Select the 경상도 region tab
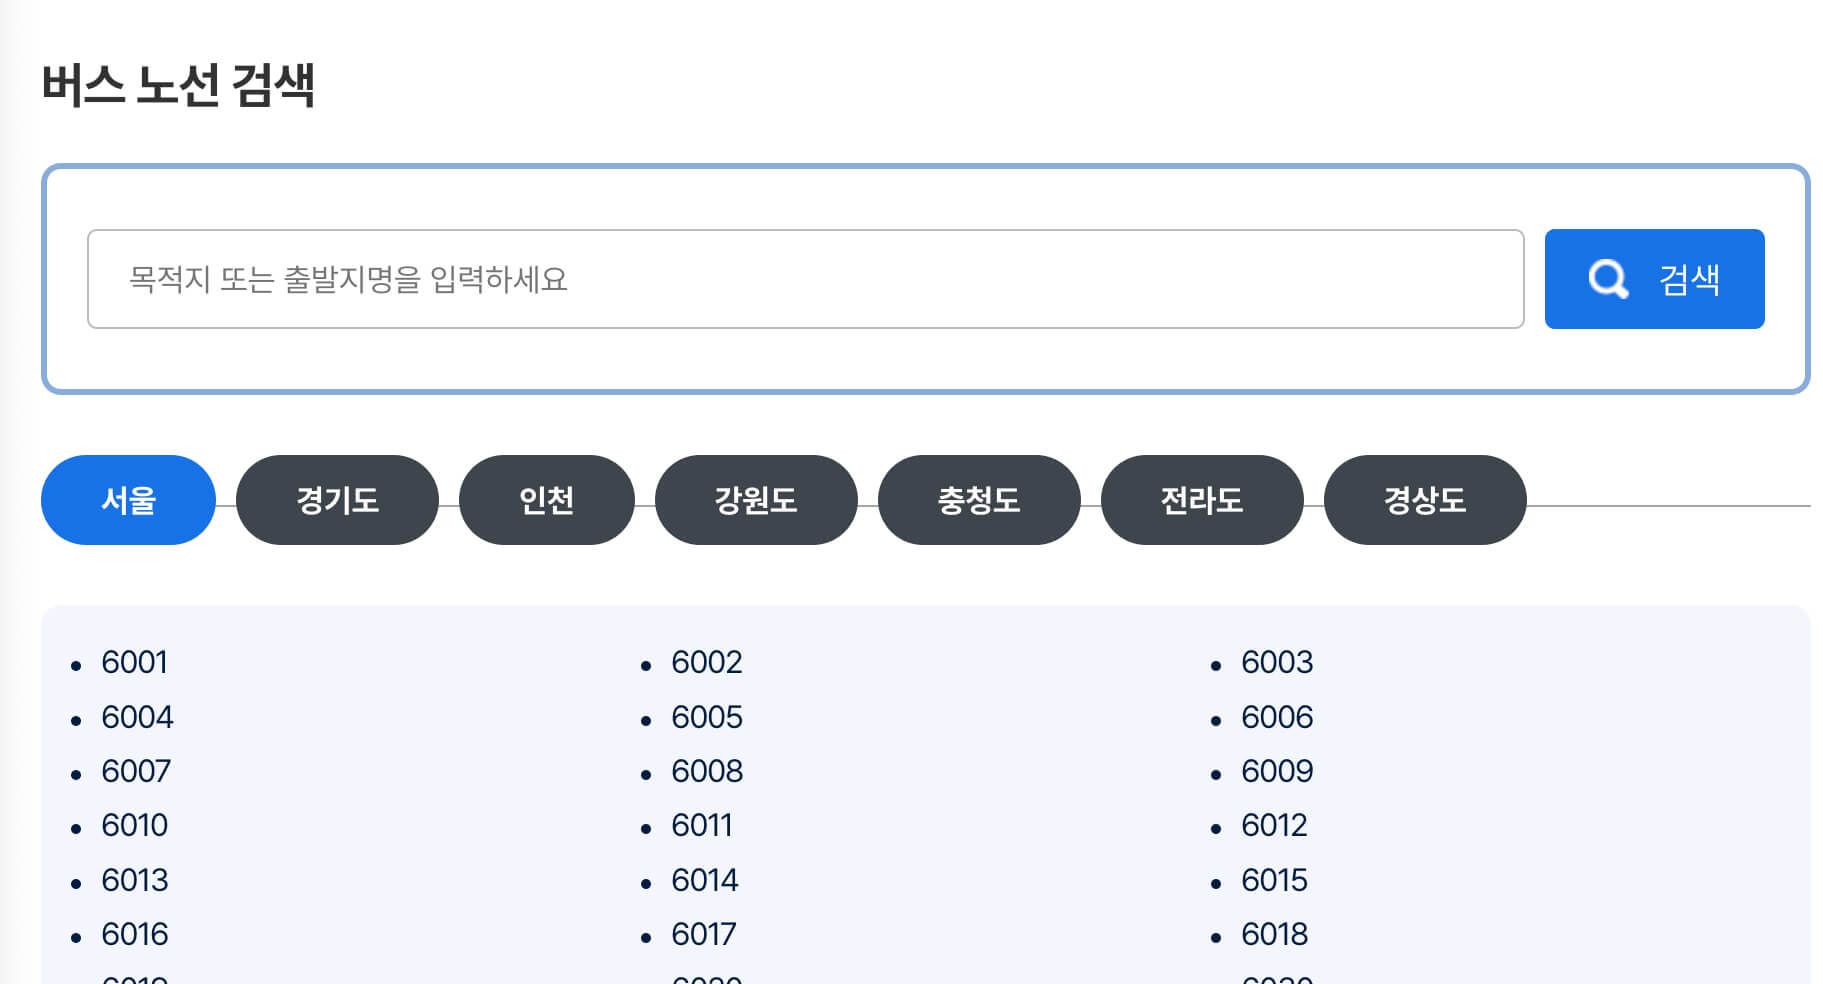Viewport: 1823px width, 984px height. click(x=1424, y=500)
